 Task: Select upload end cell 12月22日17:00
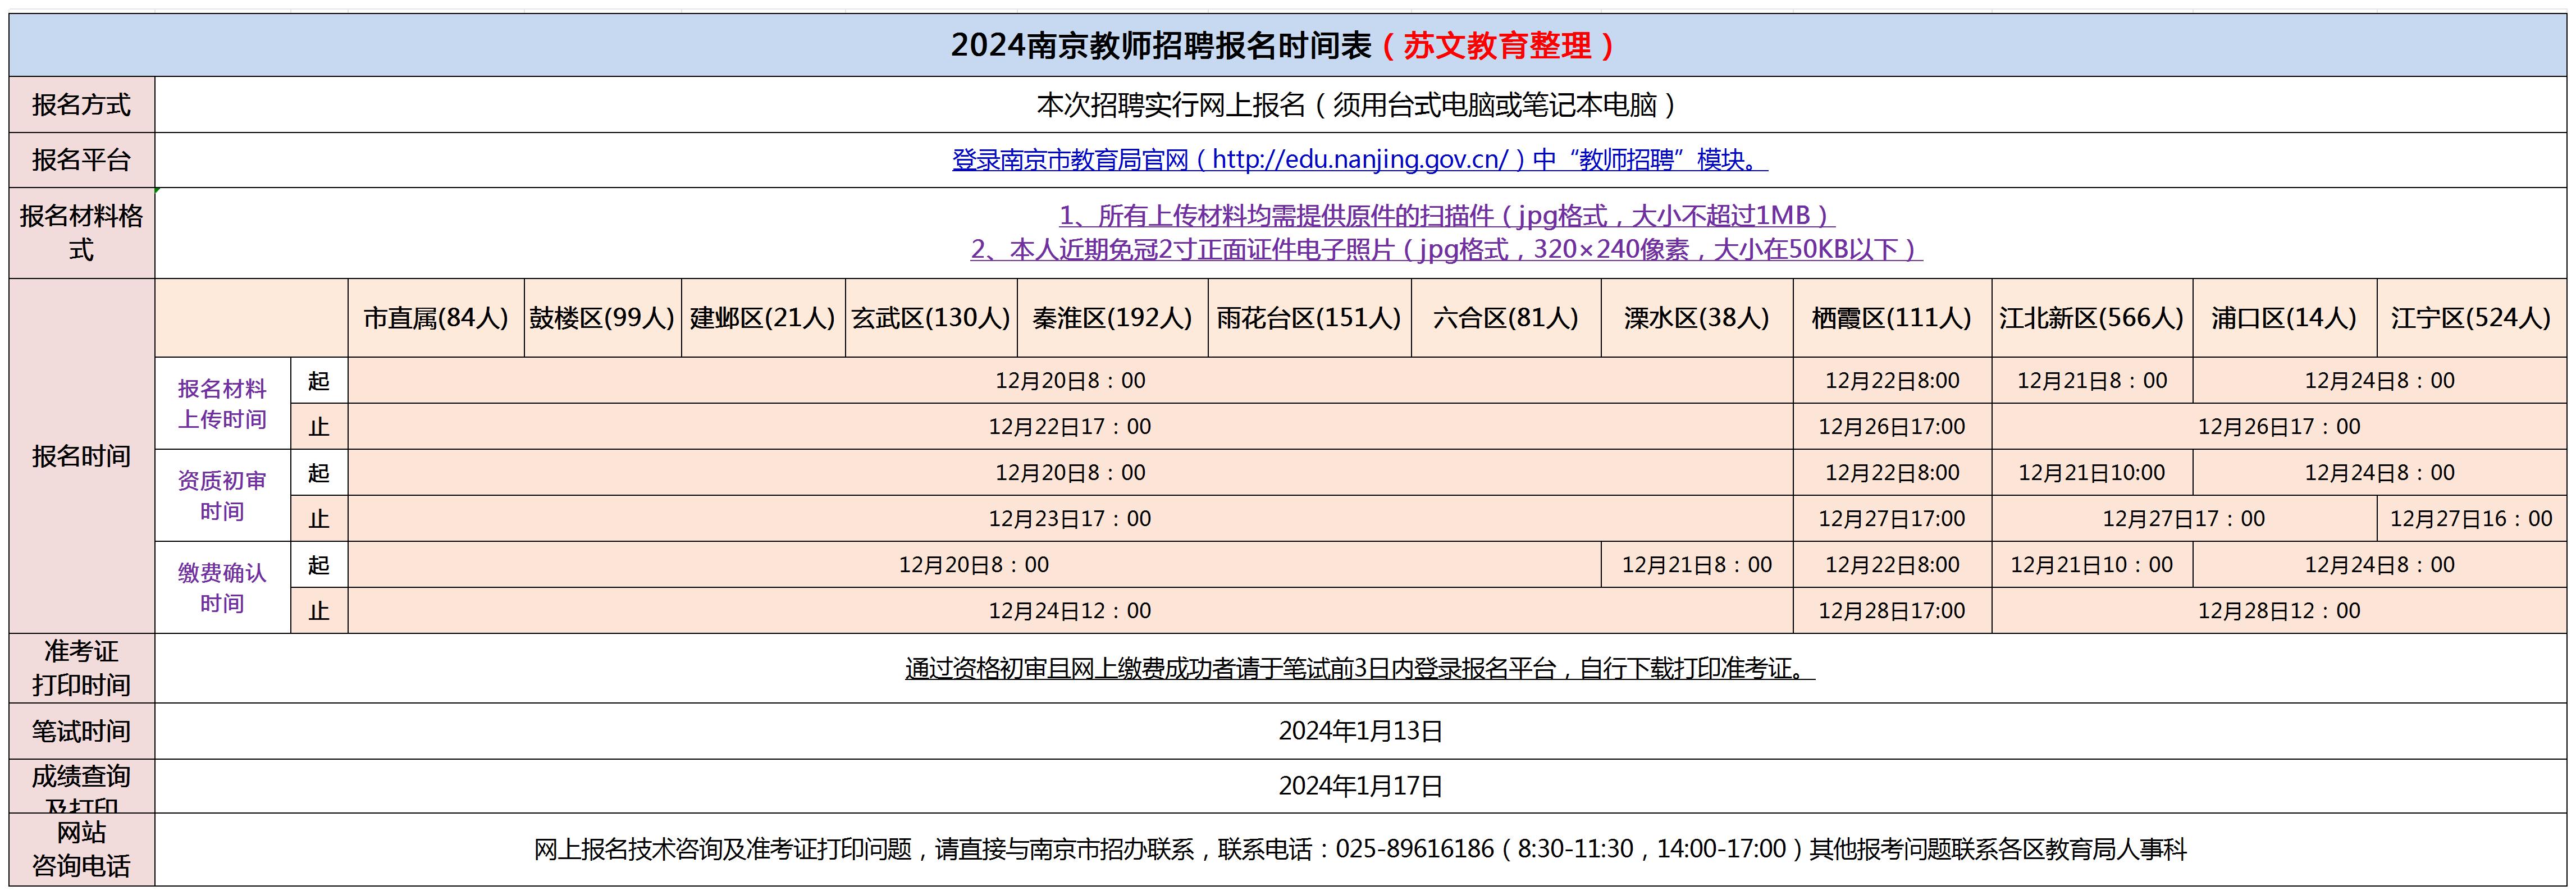1070,426
